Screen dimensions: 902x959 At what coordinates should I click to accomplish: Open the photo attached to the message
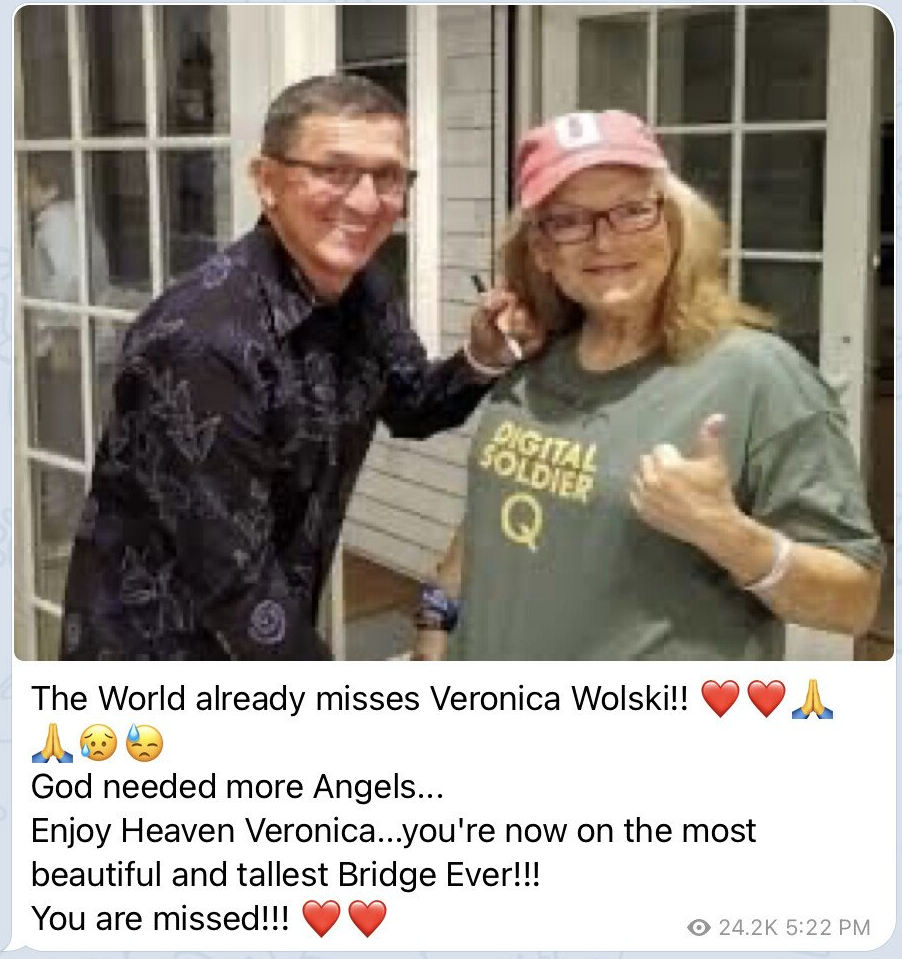click(454, 333)
